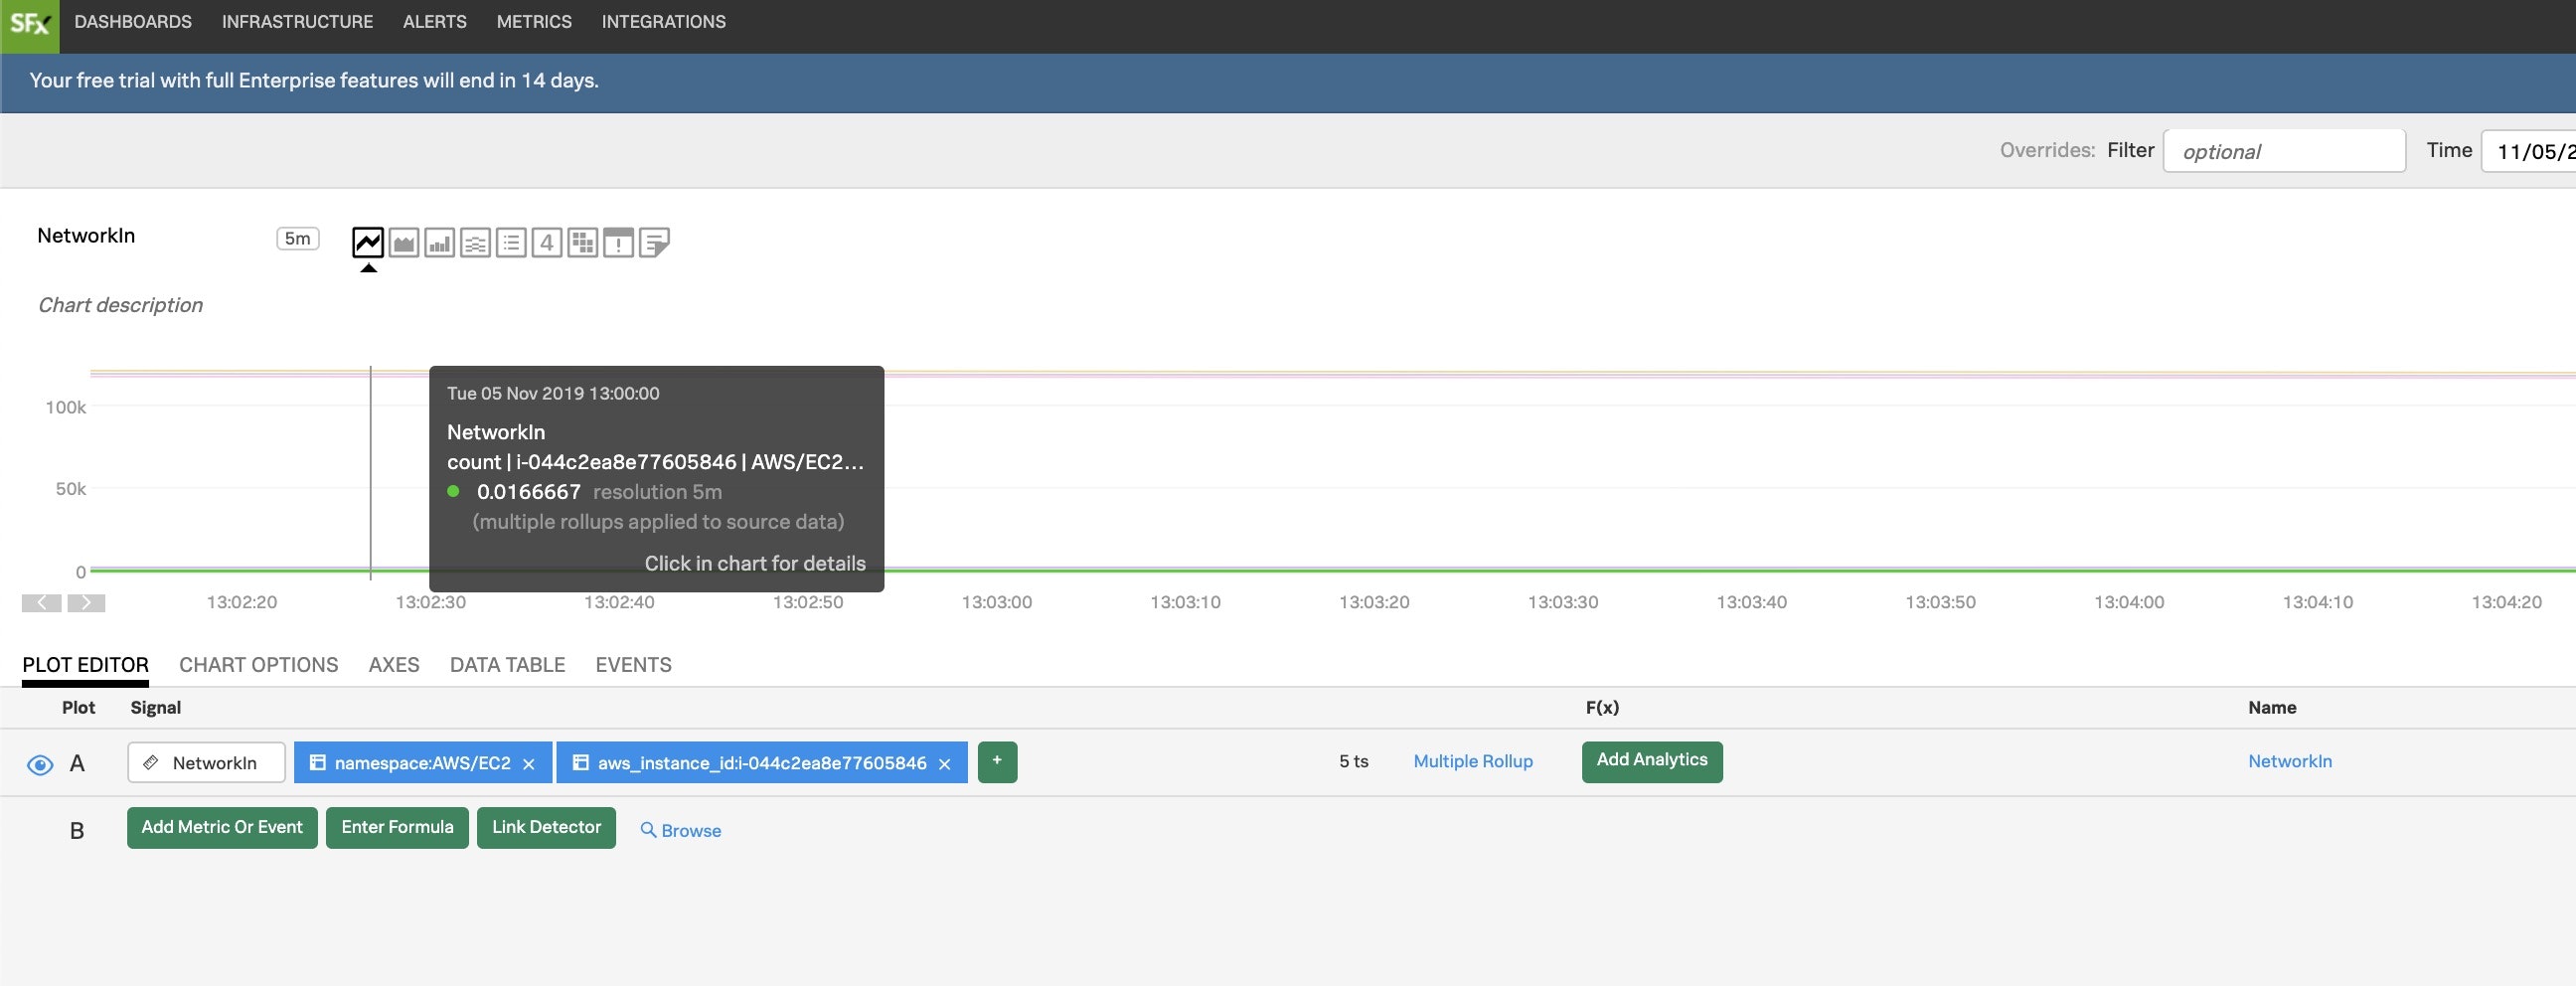This screenshot has height=986, width=2576.
Task: Click the 5 ts time series count
Action: (1354, 762)
